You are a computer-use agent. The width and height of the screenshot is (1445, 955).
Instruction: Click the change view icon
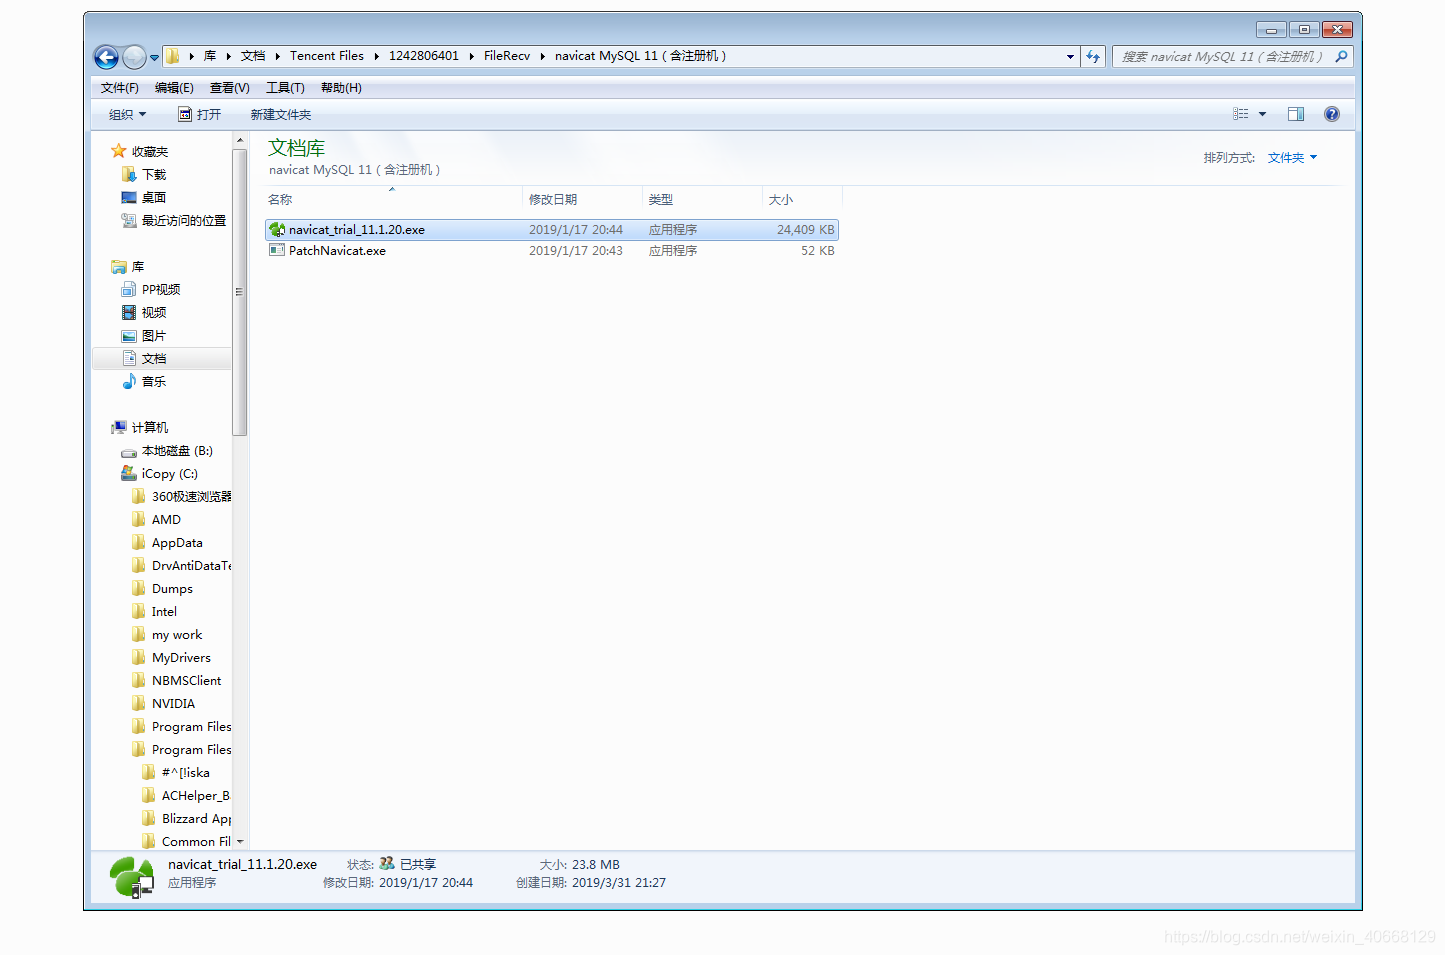[1241, 114]
